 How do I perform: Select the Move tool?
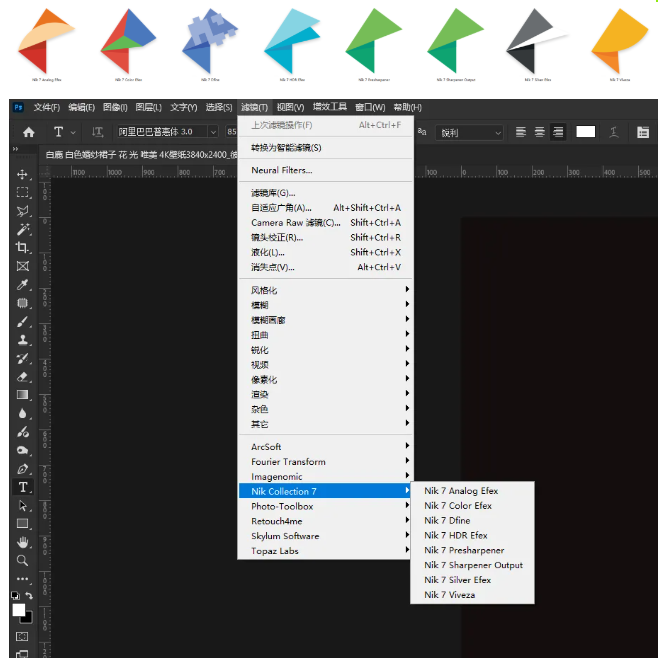23,174
